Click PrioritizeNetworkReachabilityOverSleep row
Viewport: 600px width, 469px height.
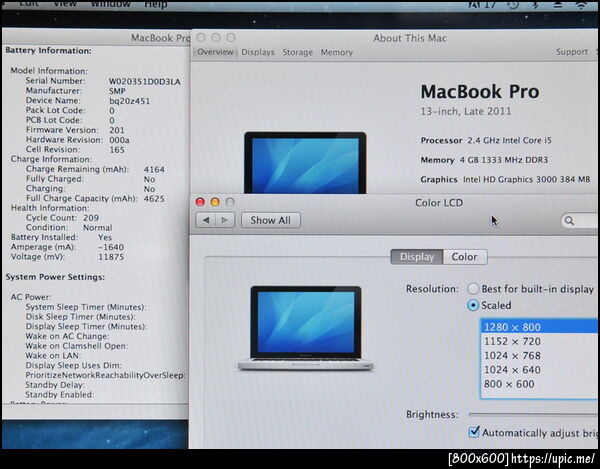(x=105, y=375)
